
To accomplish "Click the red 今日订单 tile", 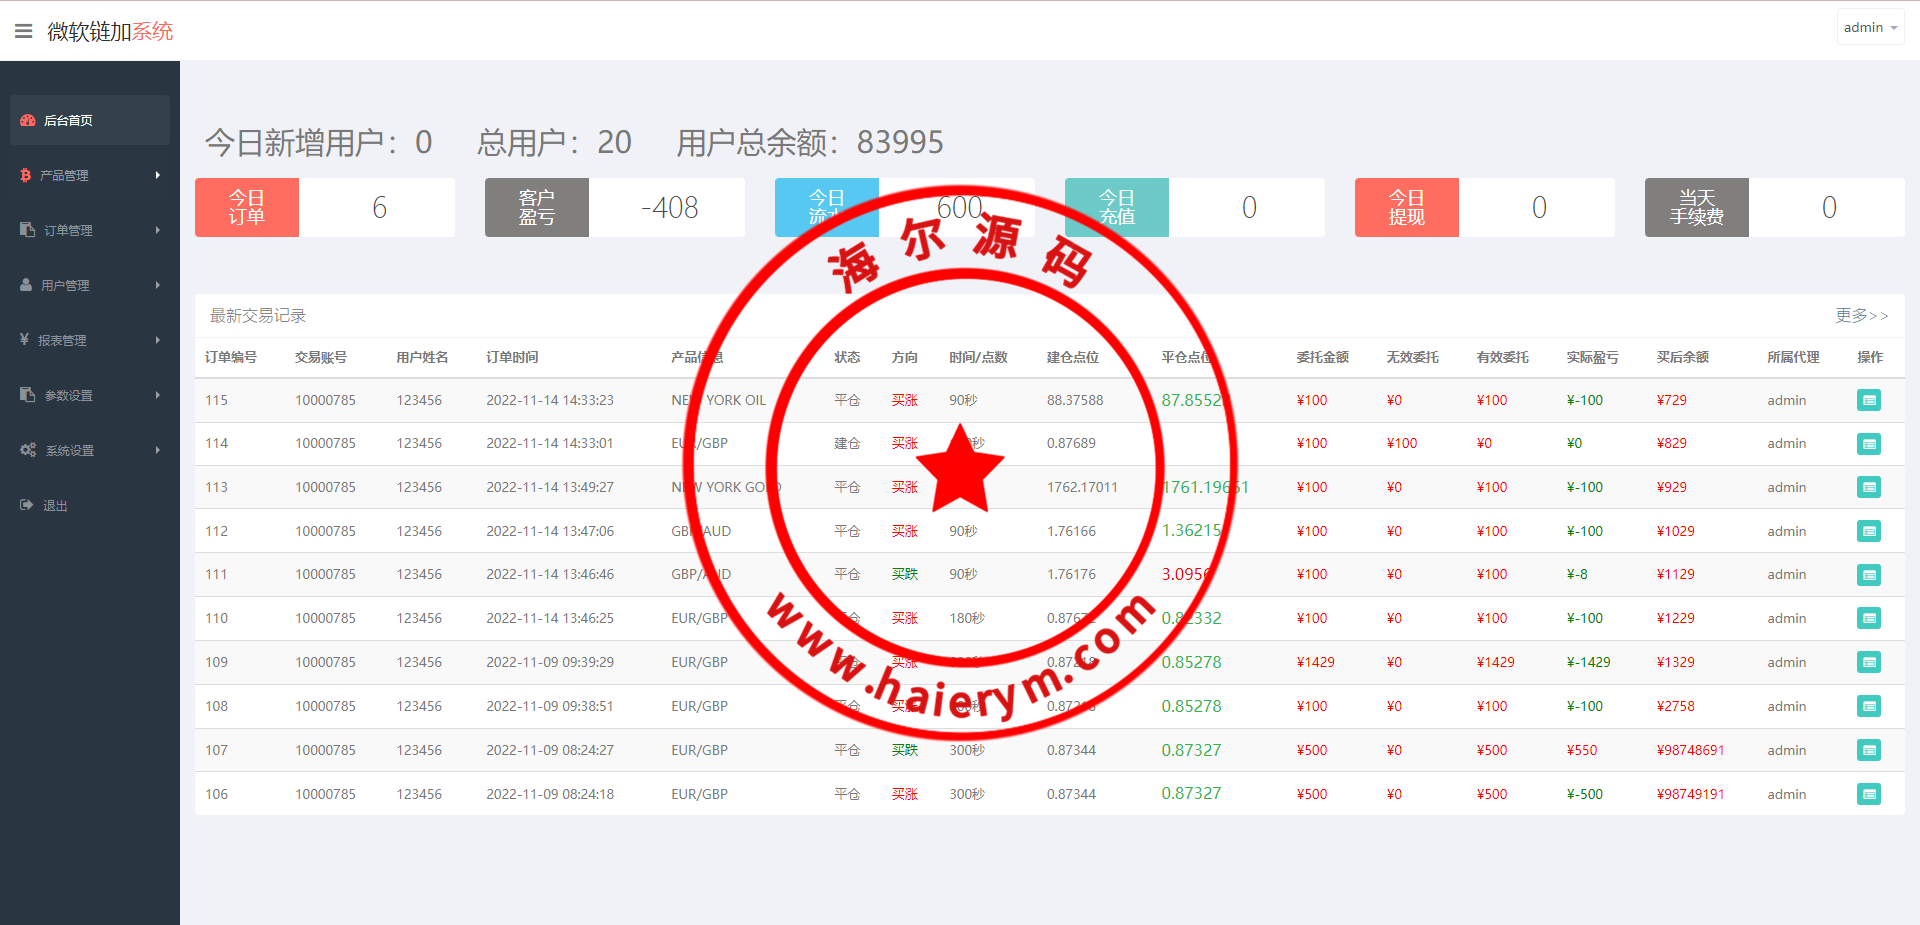I will tap(247, 208).
